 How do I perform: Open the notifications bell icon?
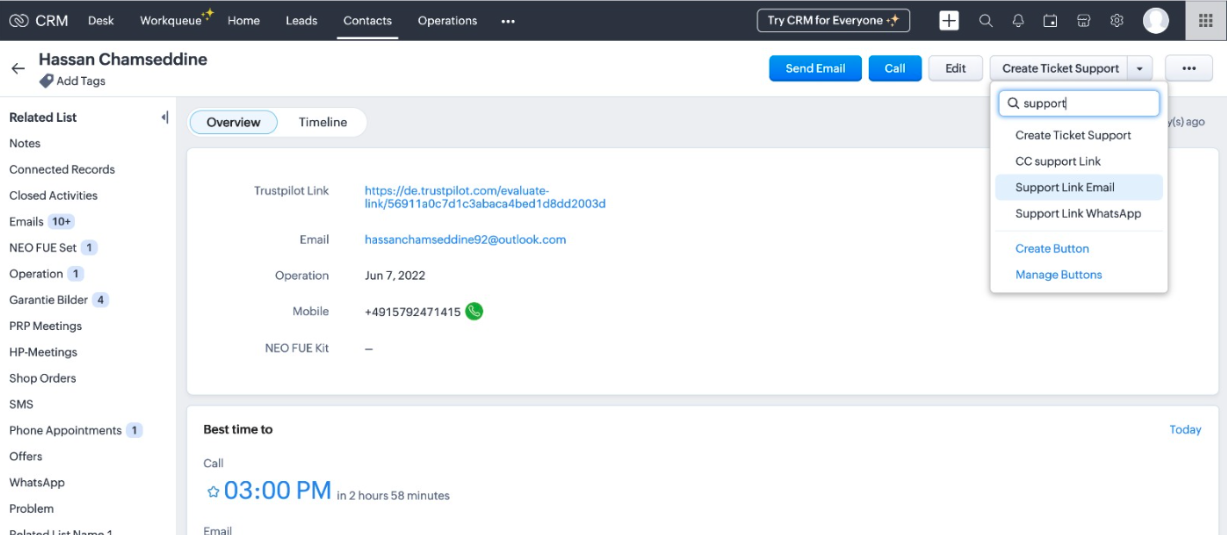[x=1018, y=20]
